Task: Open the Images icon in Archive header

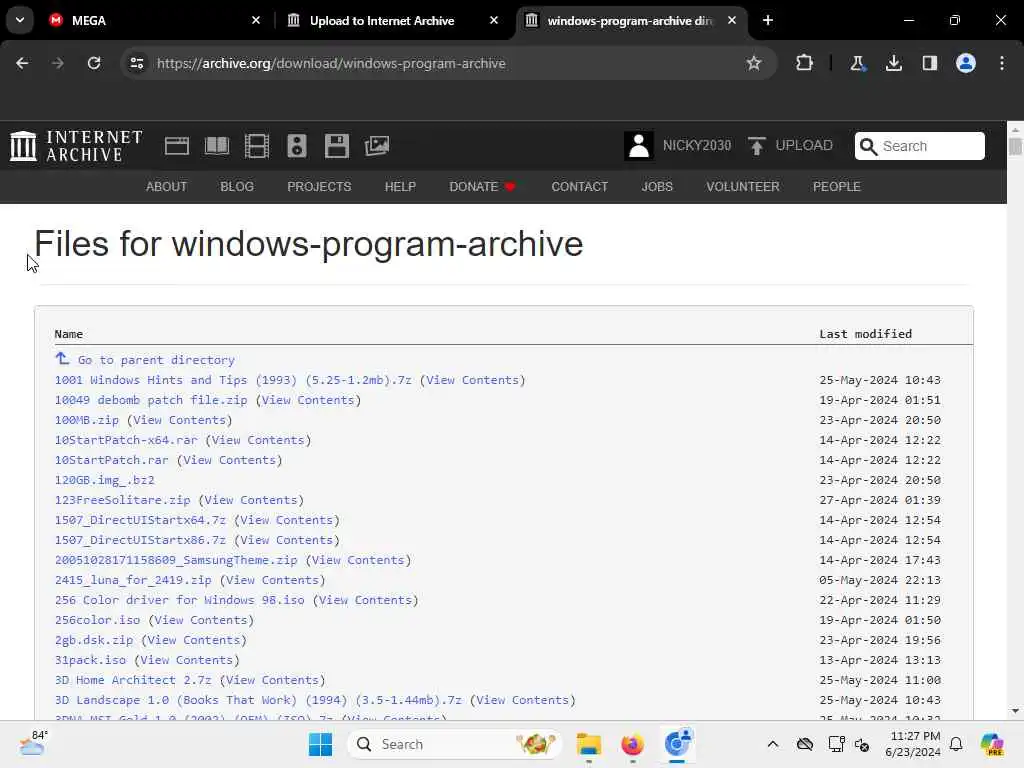Action: (377, 146)
